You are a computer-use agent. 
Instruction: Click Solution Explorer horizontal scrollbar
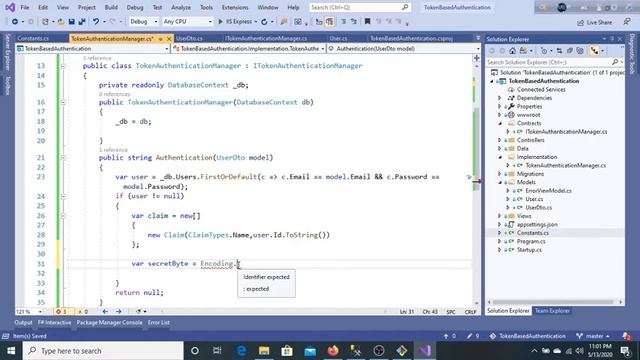[554, 302]
